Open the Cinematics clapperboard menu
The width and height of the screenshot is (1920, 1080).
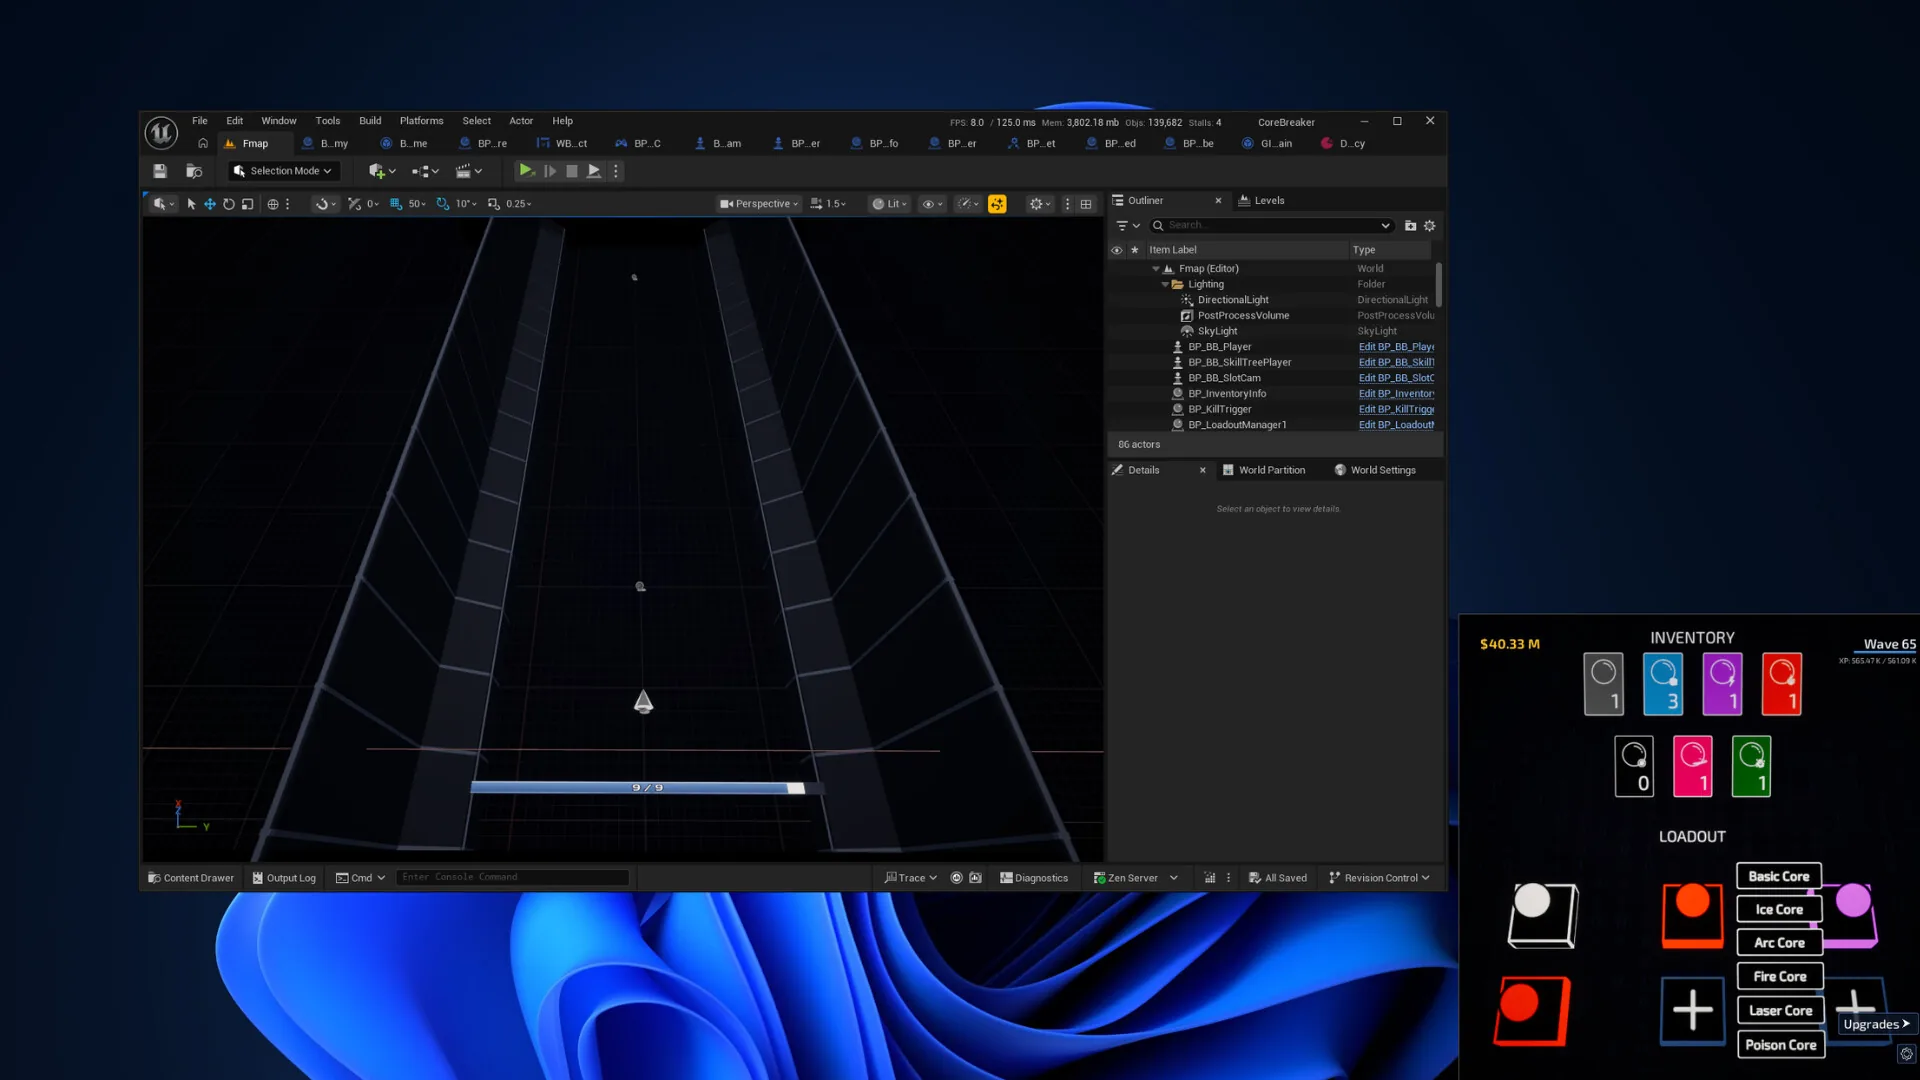pos(468,171)
